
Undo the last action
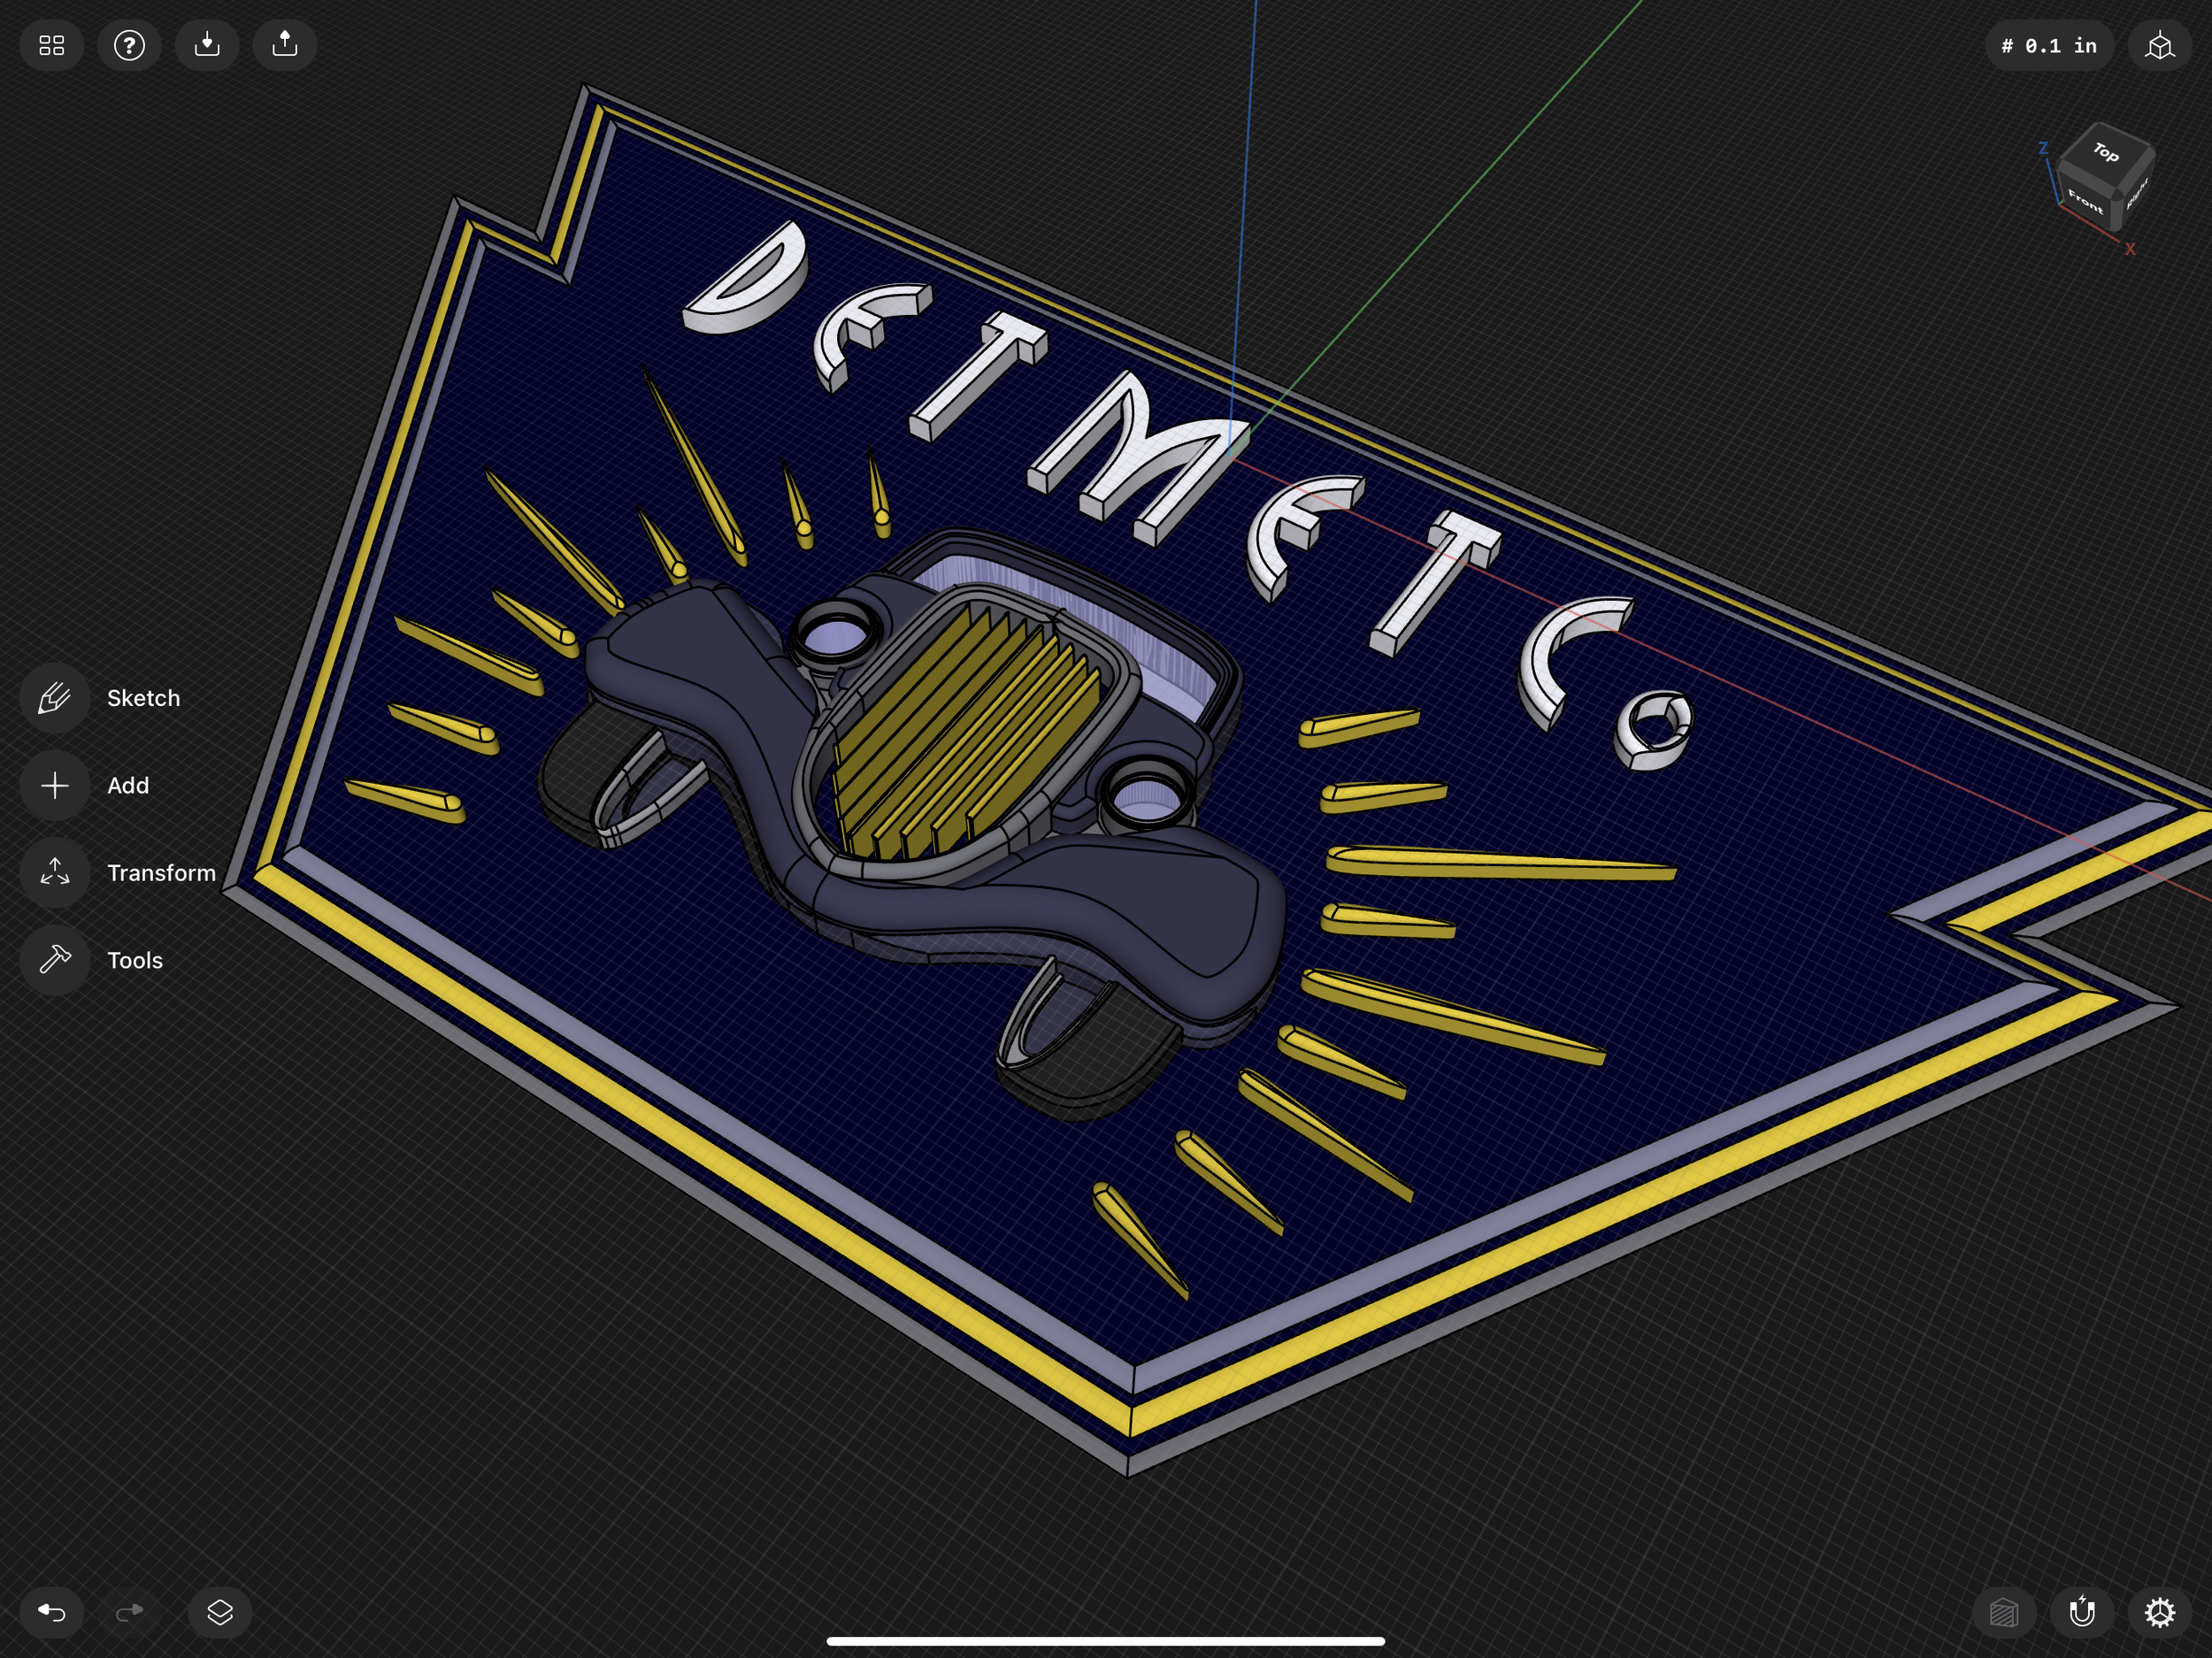[51, 1612]
